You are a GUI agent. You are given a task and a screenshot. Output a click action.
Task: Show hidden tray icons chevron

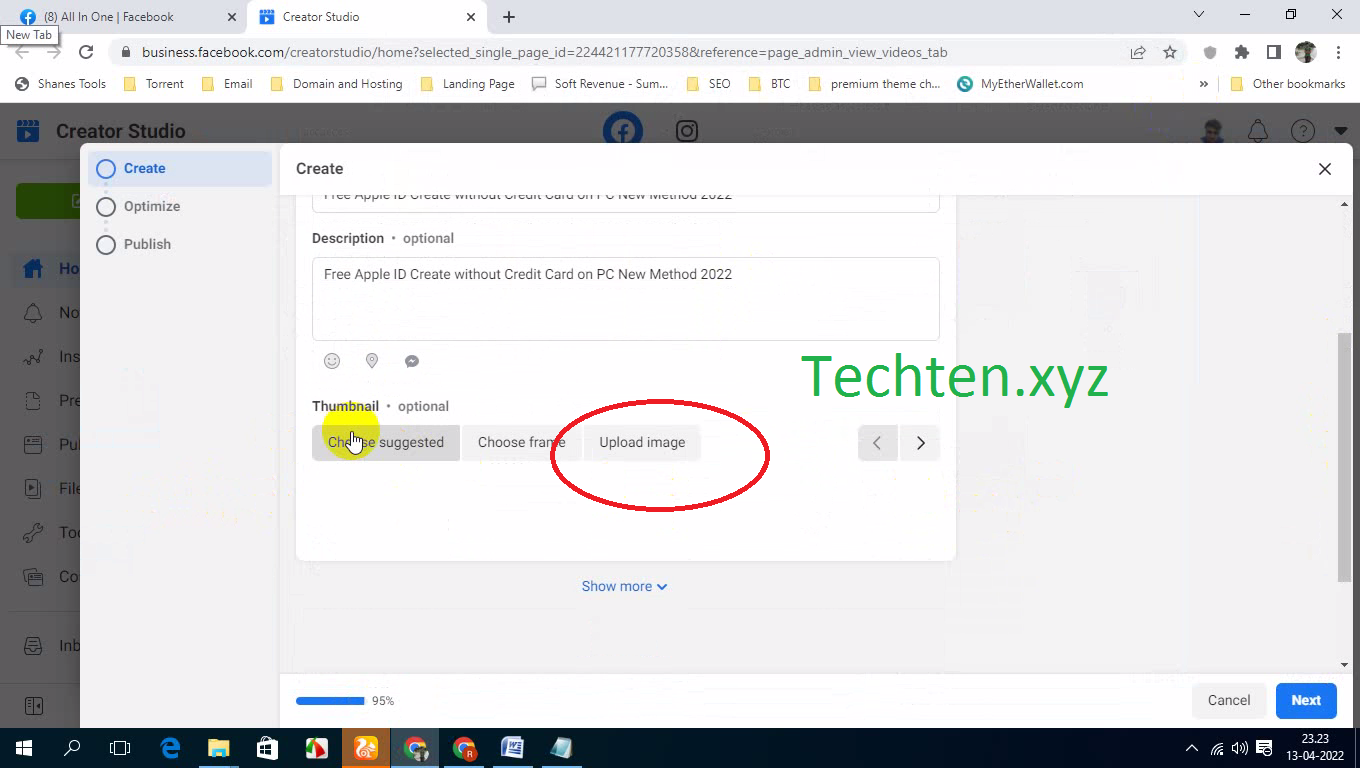point(1191,748)
